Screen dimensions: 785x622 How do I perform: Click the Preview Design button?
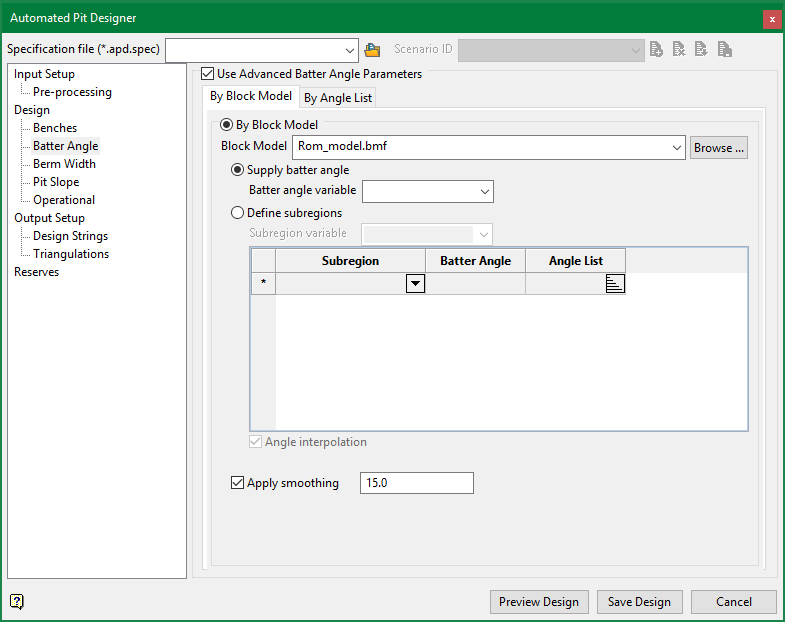pyautogui.click(x=539, y=602)
